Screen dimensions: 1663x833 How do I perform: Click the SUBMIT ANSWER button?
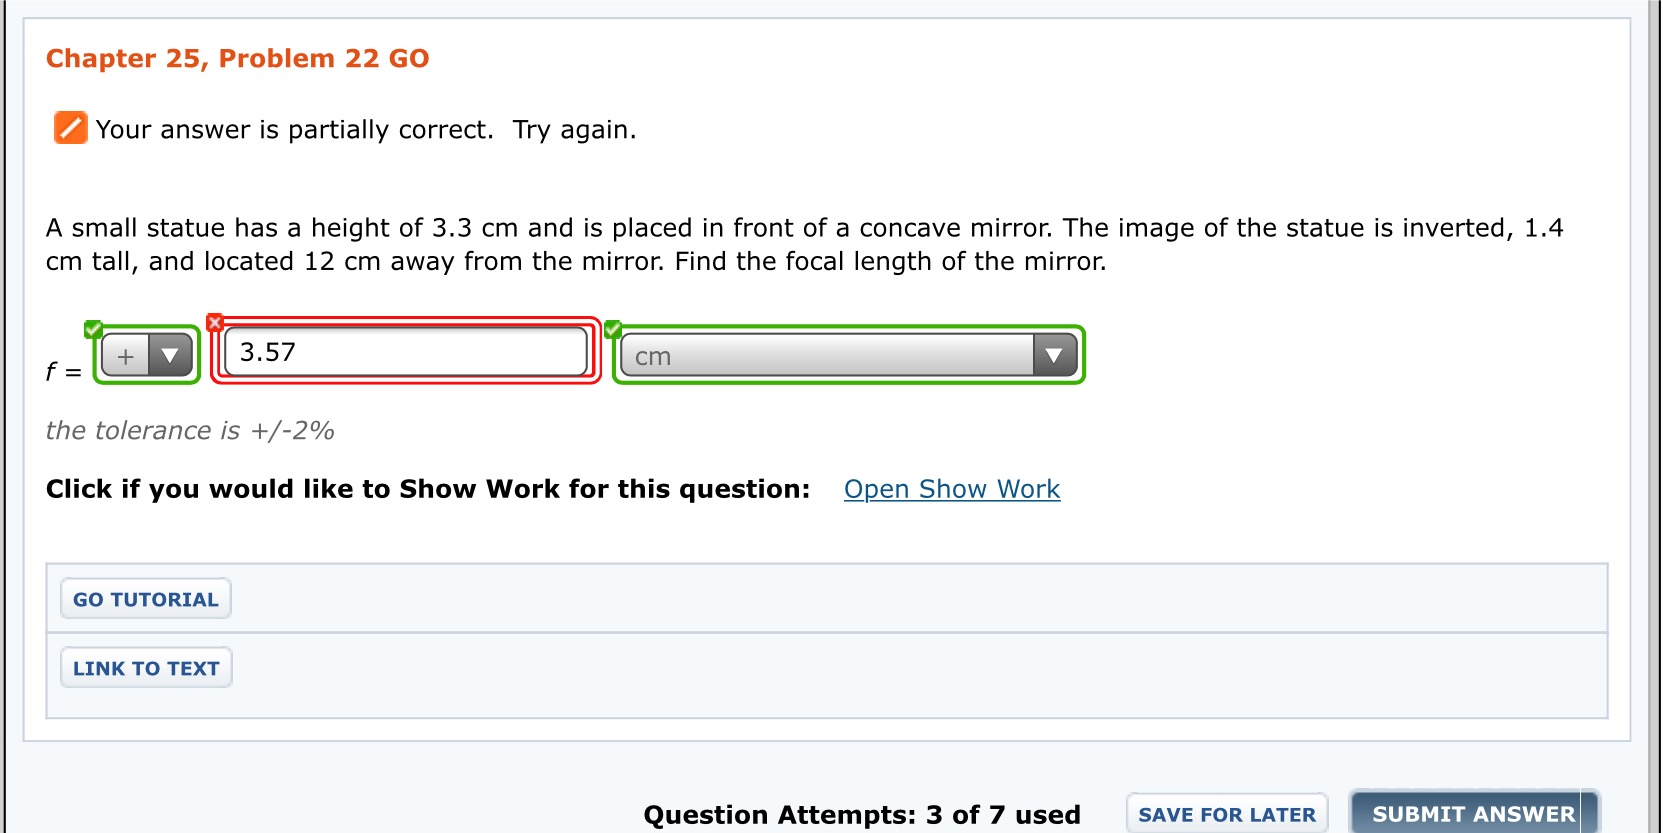pos(1472,814)
